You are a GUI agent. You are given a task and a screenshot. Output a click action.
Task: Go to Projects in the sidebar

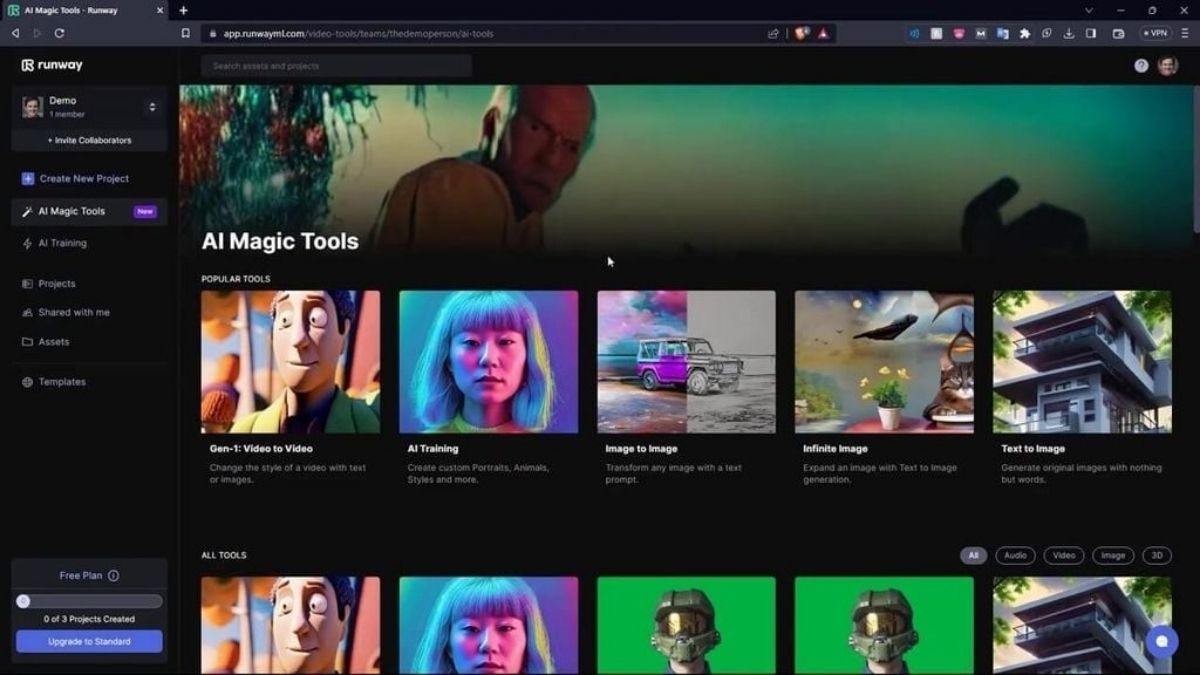56,284
